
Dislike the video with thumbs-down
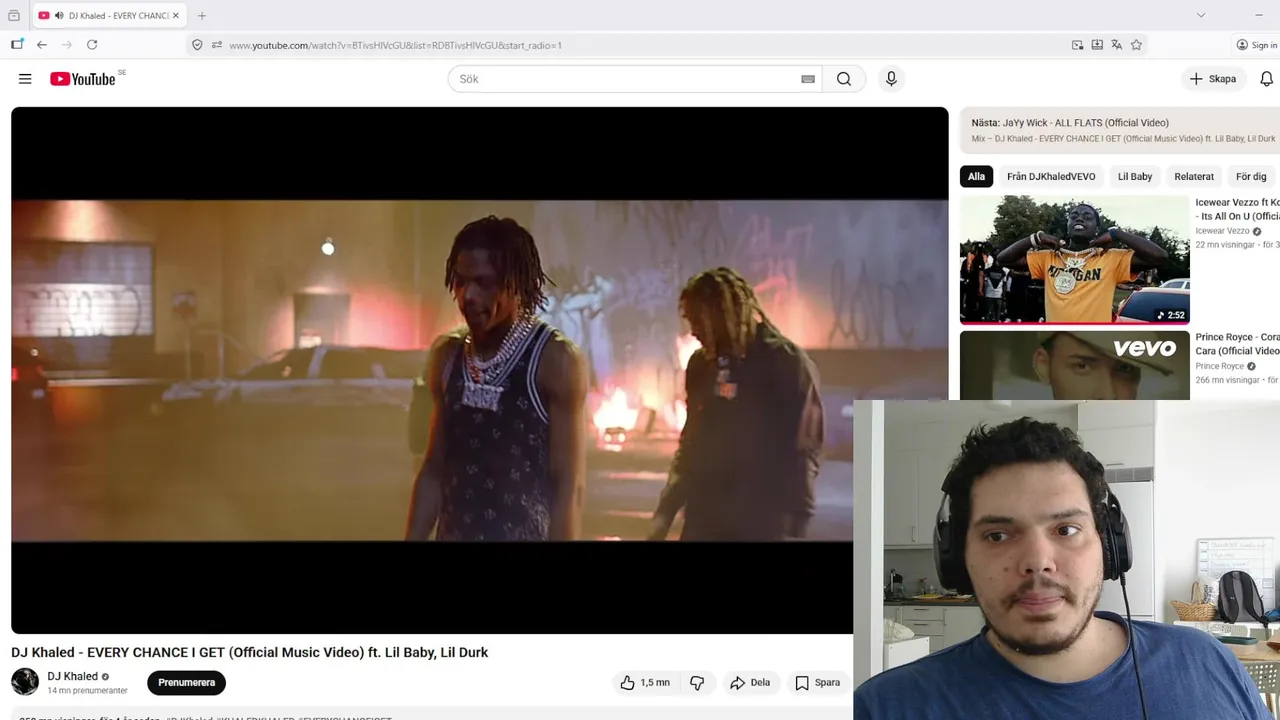coord(697,683)
